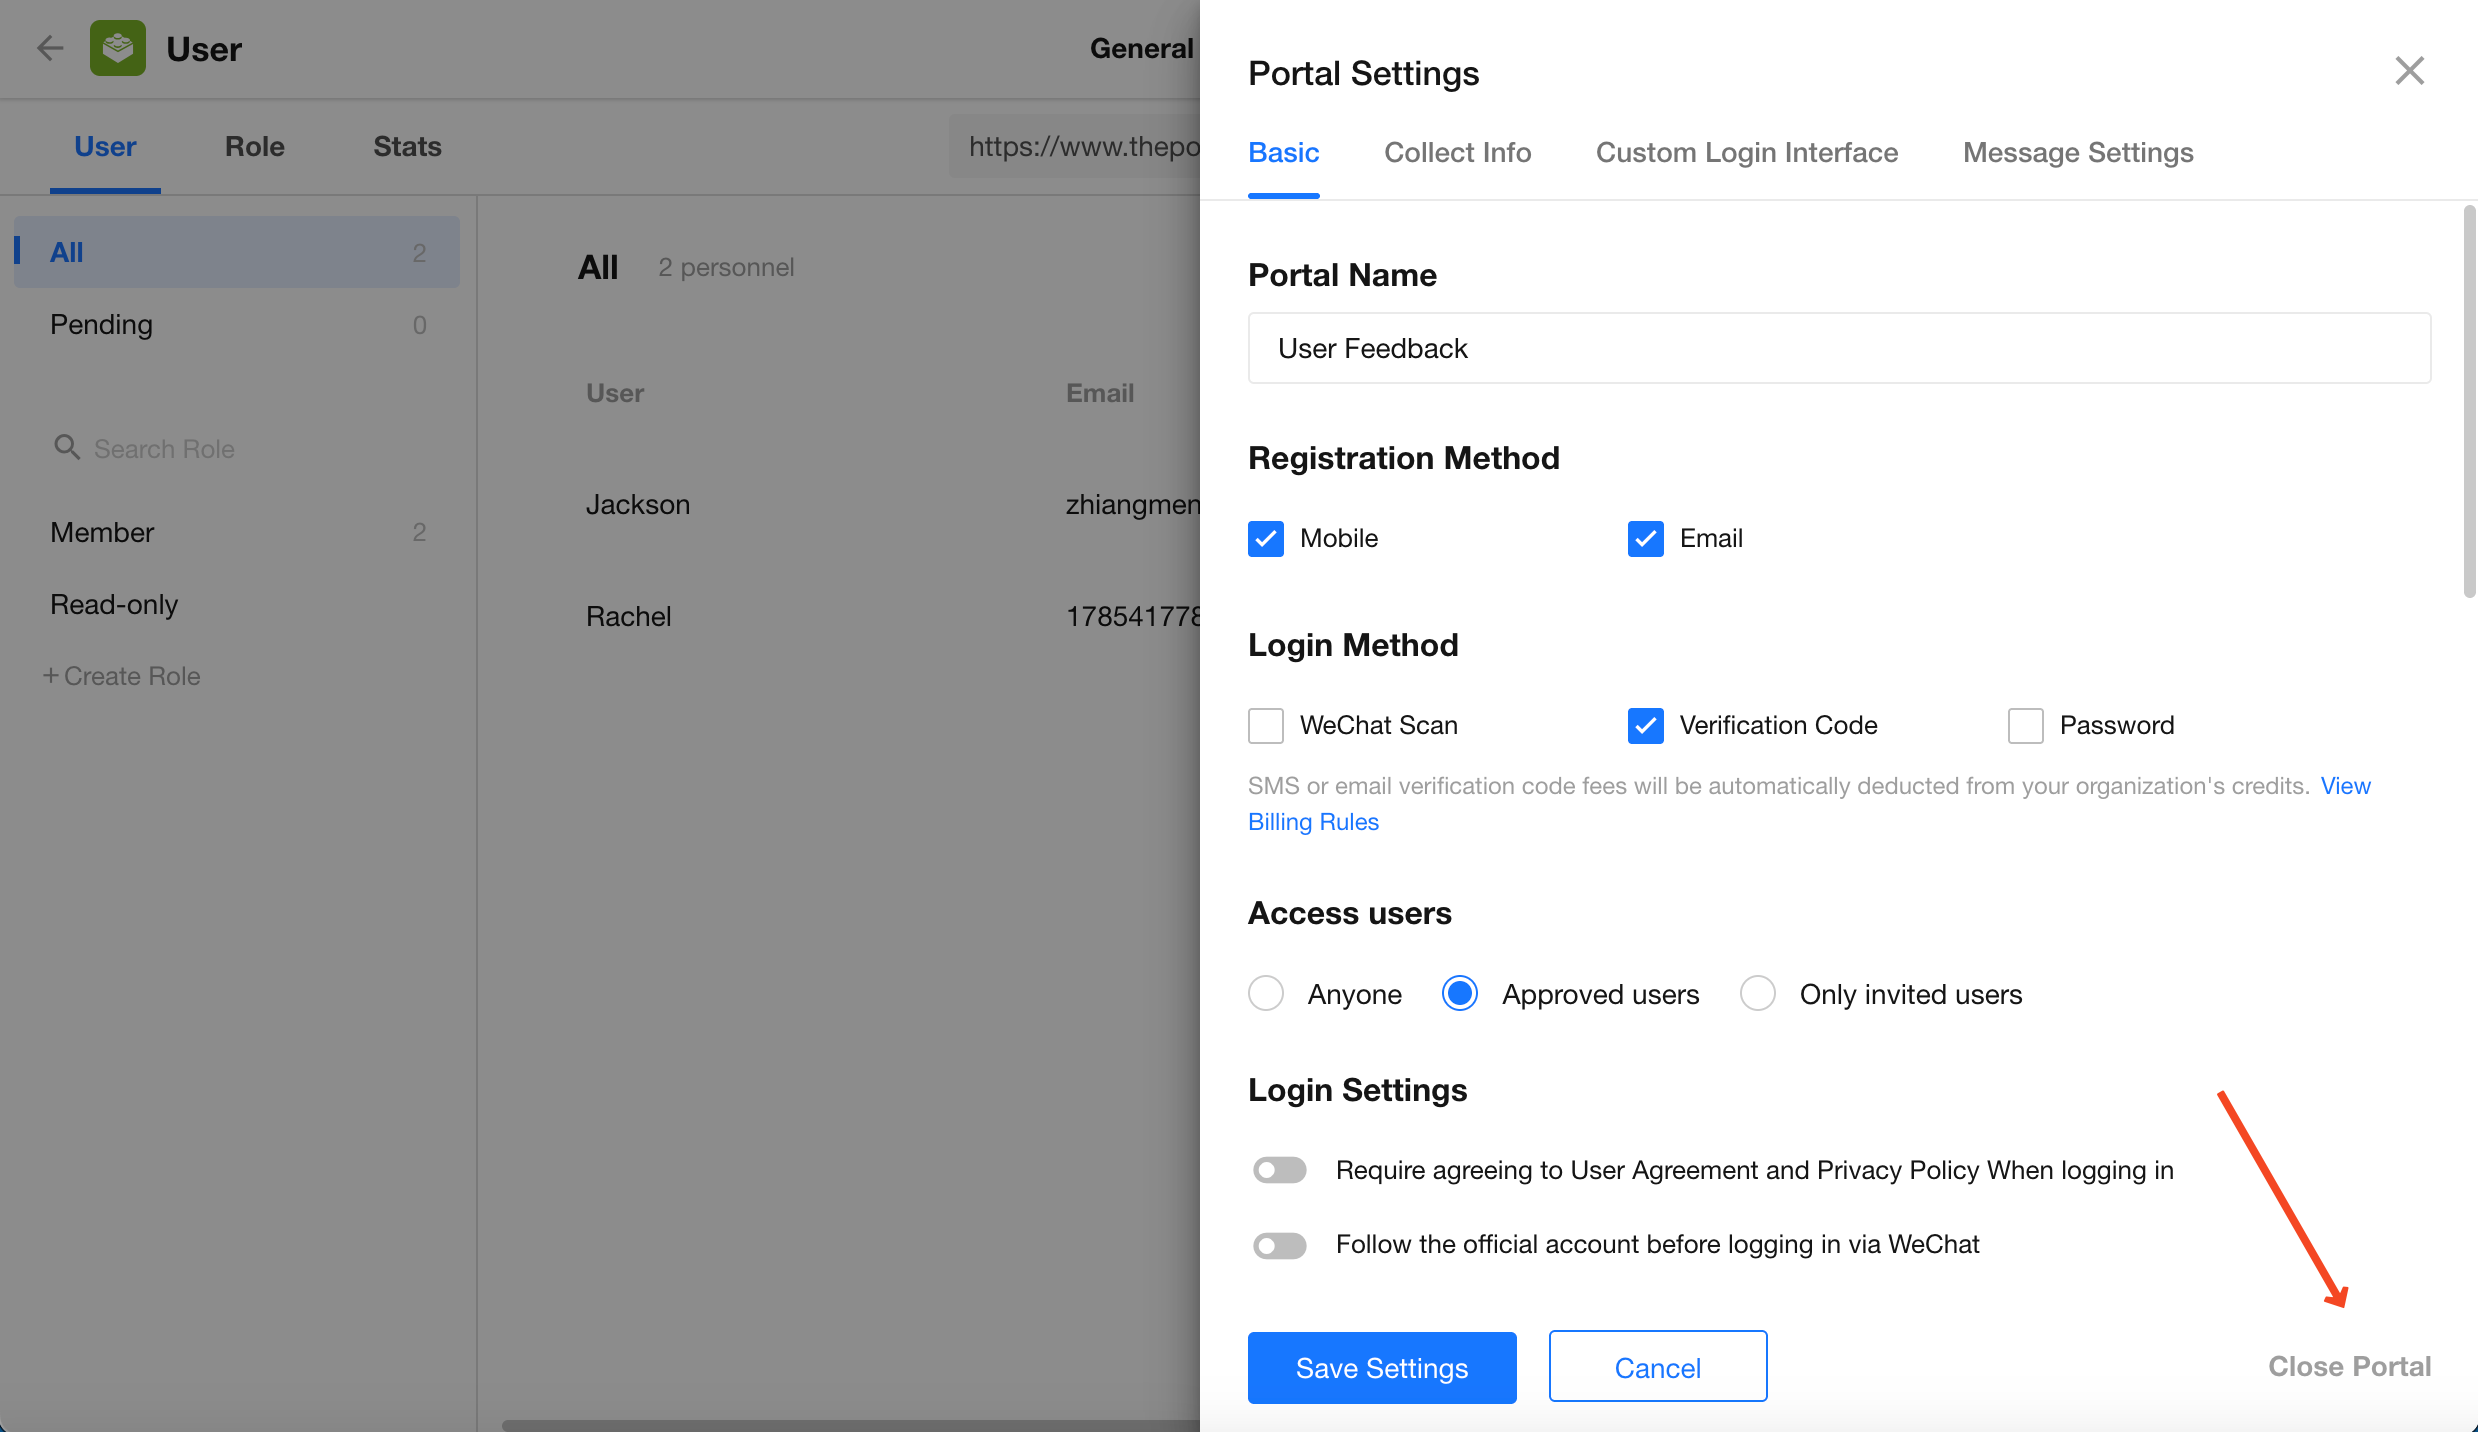Image resolution: width=2478 pixels, height=1432 pixels.
Task: Click the panel's vertical scrollbar
Action: pos(2469,400)
